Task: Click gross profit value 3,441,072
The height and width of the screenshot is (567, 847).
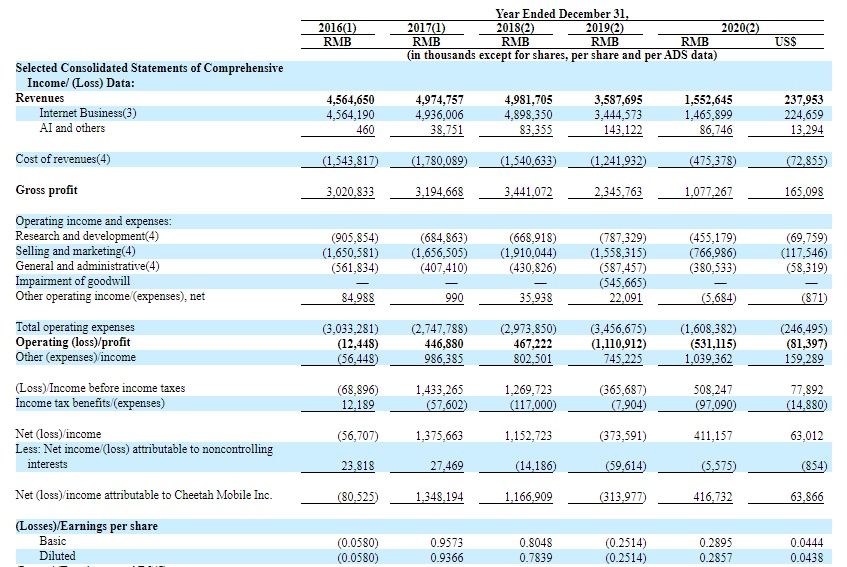Action: click(528, 192)
